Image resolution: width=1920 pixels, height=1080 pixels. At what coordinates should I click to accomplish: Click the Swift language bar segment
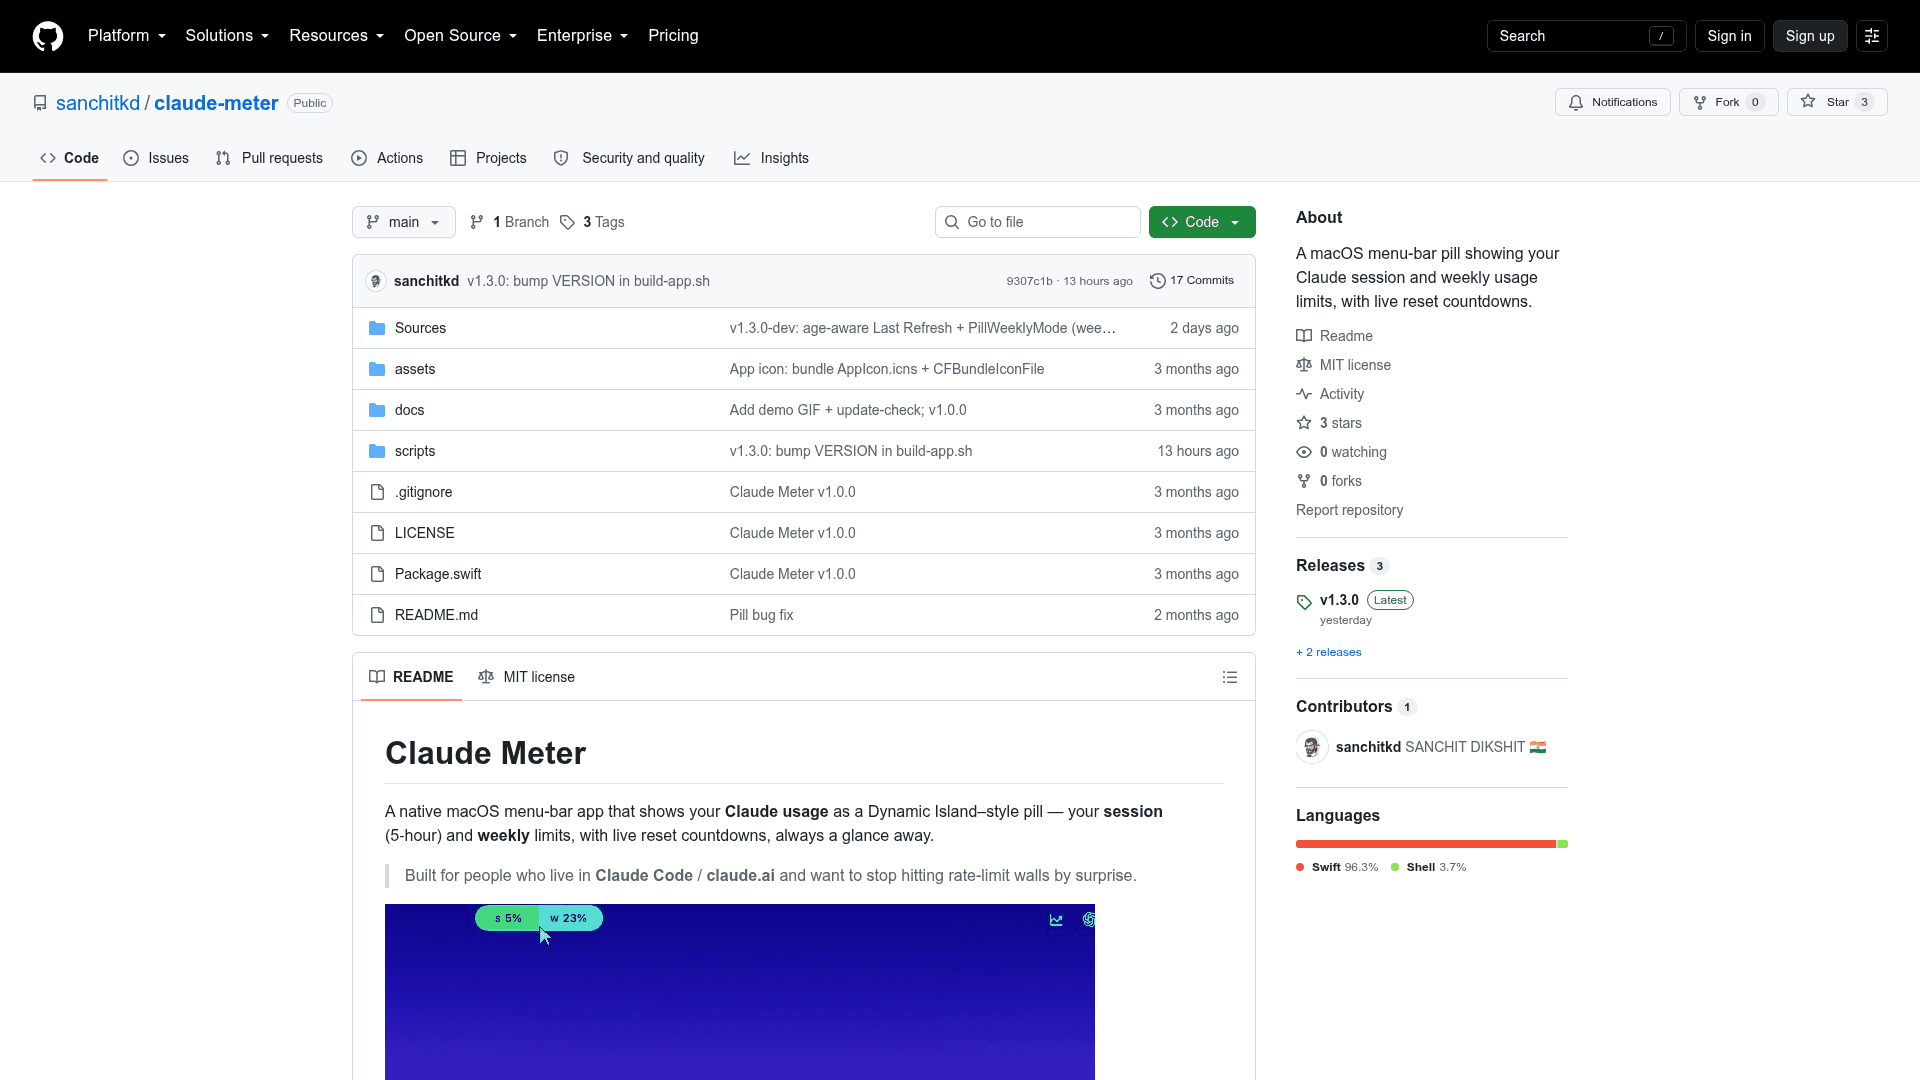1426,844
